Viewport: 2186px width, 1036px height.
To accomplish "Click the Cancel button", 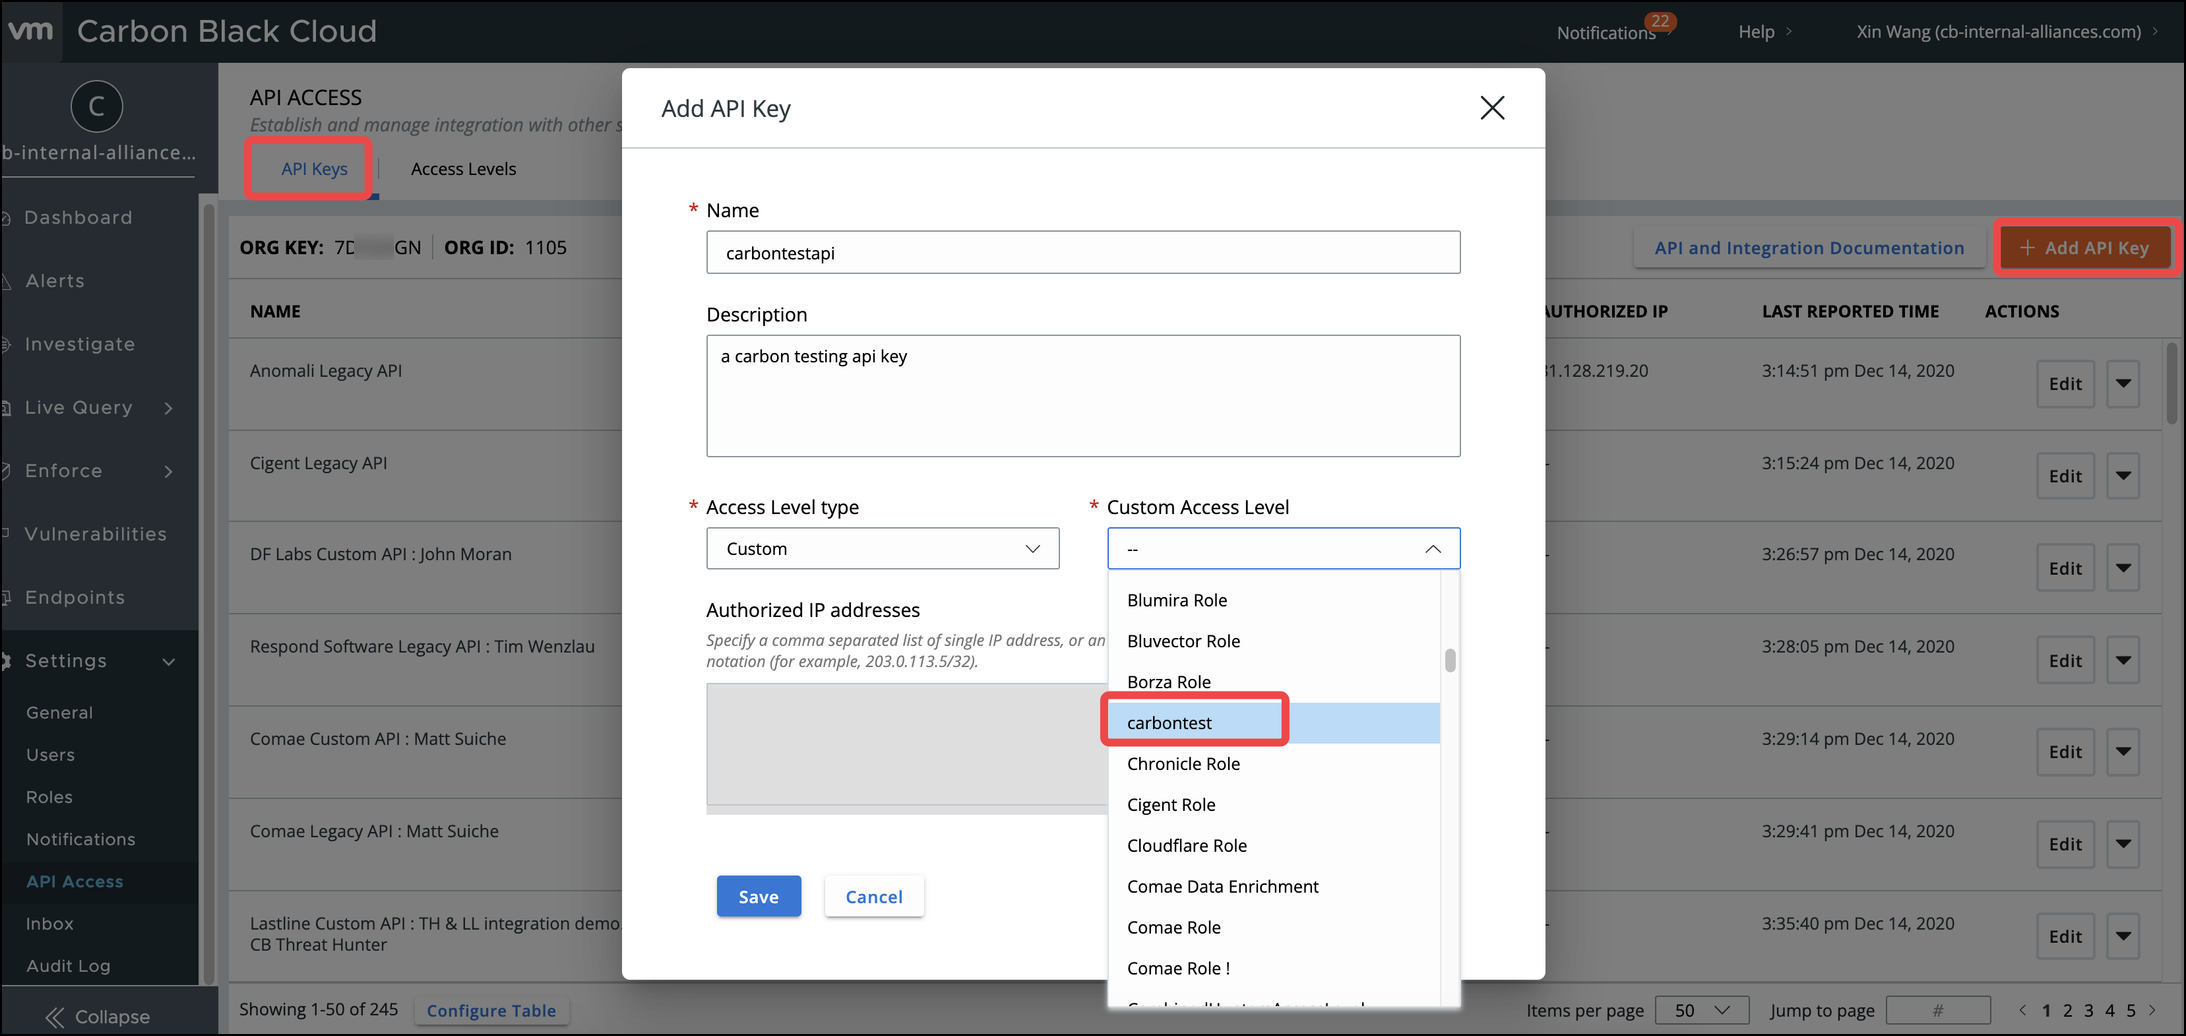I will 874,897.
